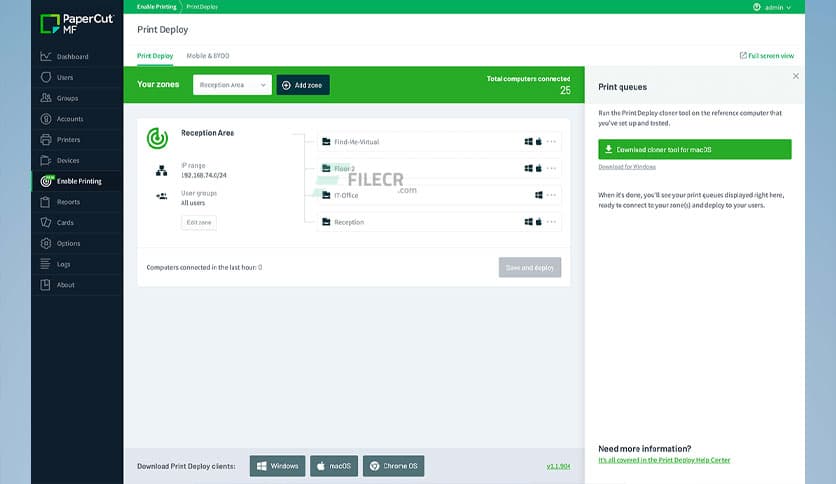Open more options for IT-Office queue

pyautogui.click(x=551, y=195)
